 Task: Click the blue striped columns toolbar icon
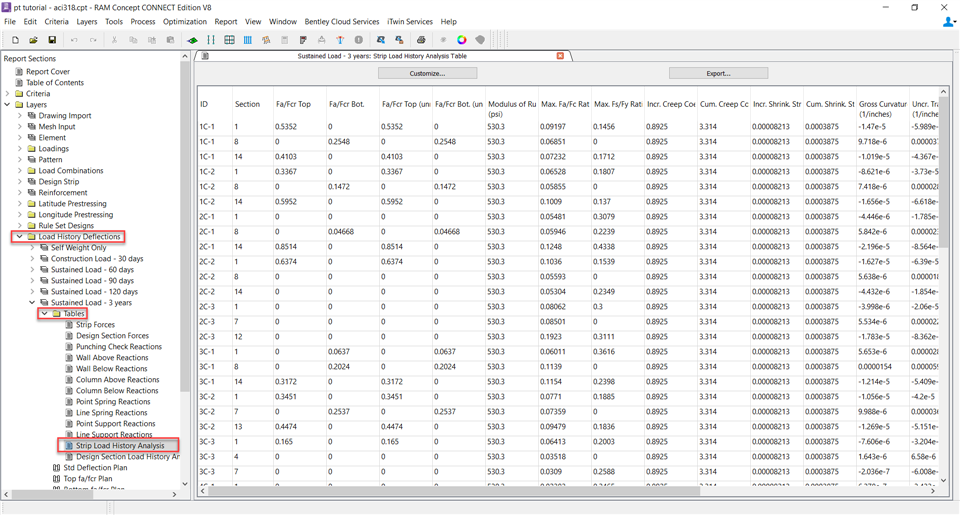pos(247,40)
